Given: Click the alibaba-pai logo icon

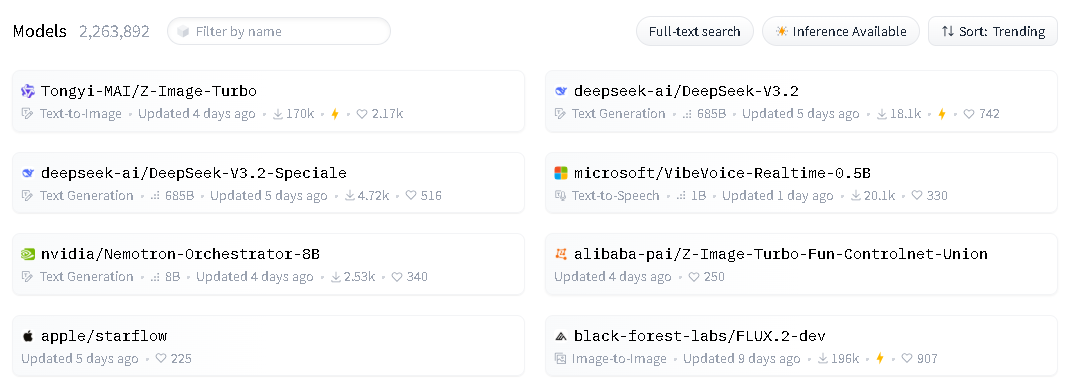Looking at the screenshot, I should (x=560, y=255).
